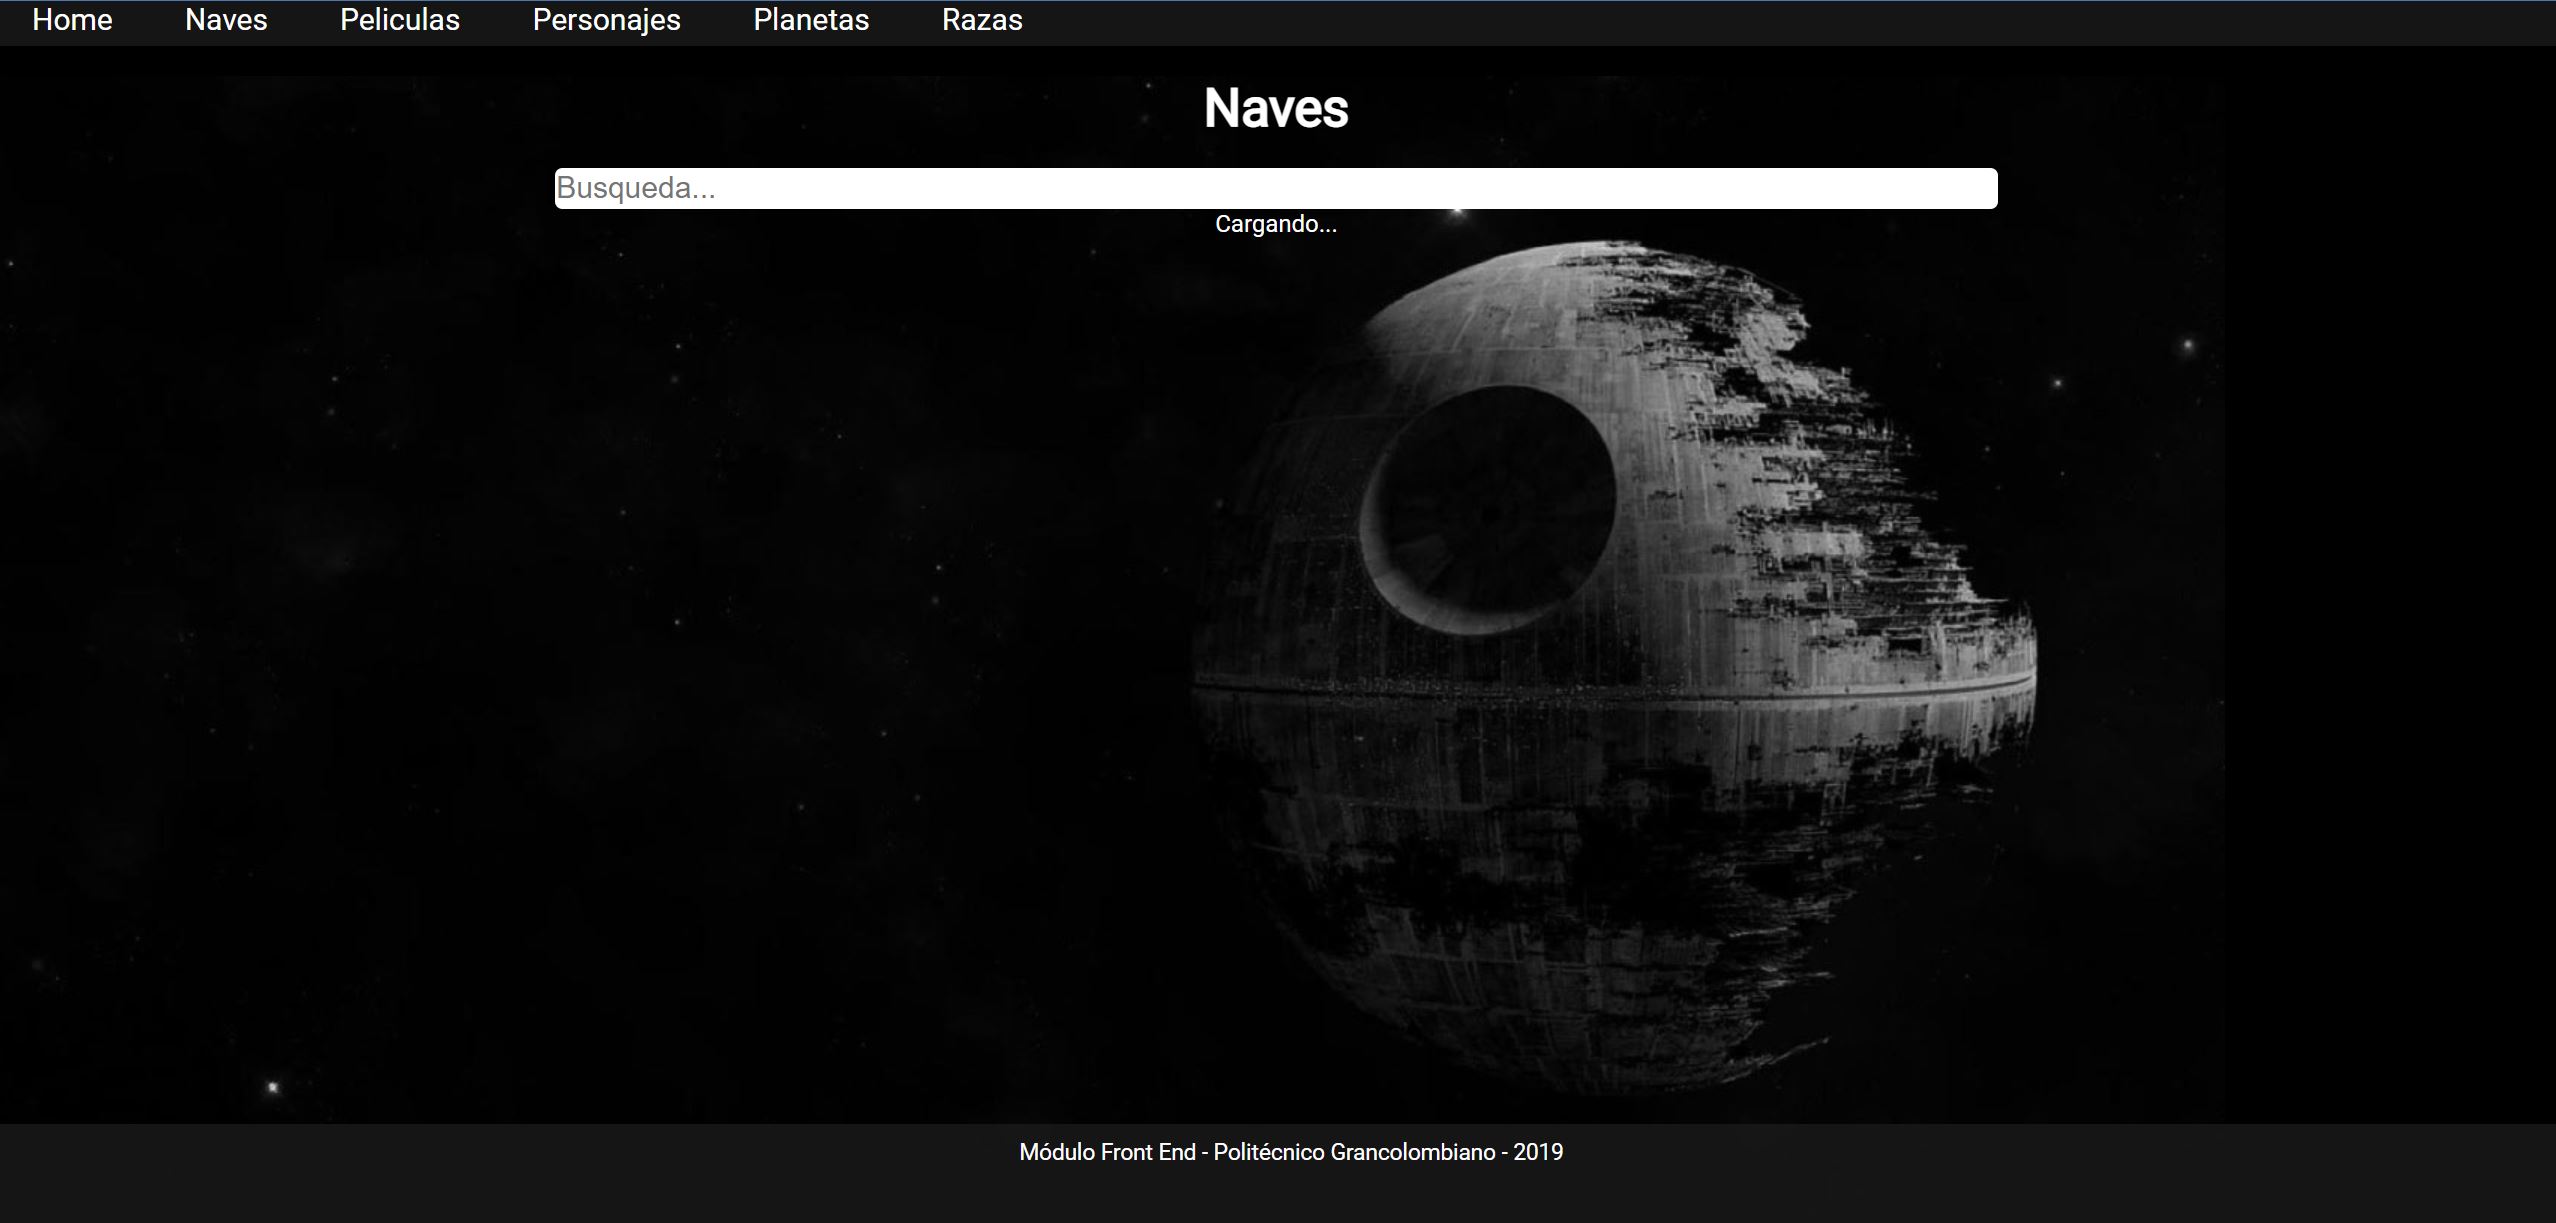Click the Cargando loading indicator text

click(x=1276, y=224)
